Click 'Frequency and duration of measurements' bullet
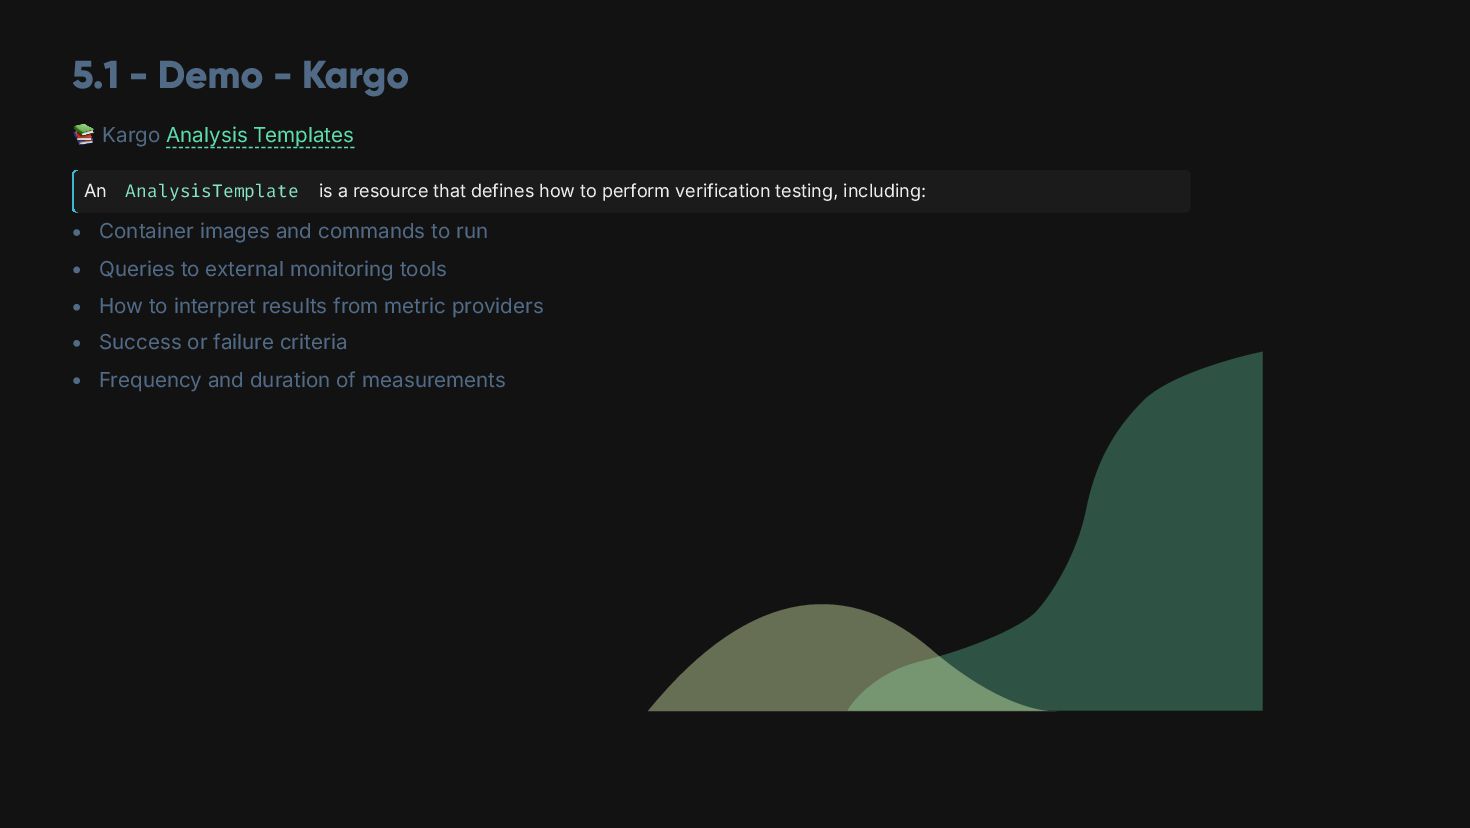 pos(302,380)
